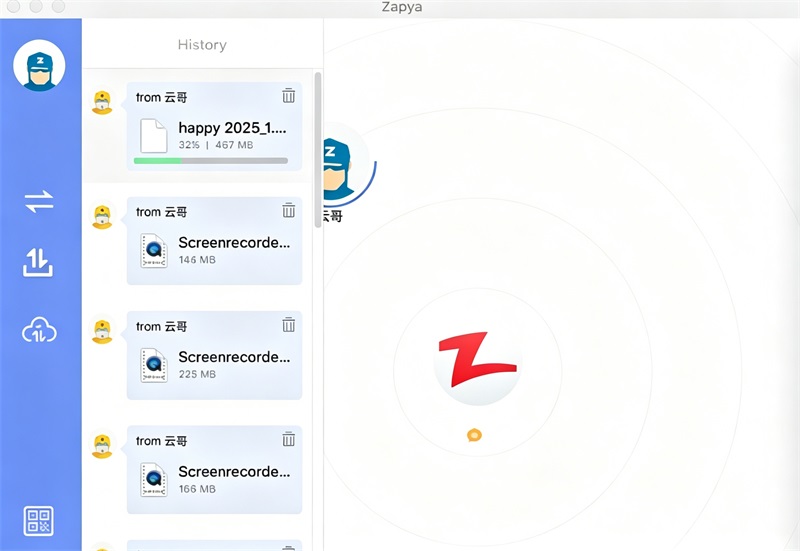The width and height of the screenshot is (800, 551).
Task: Open the transfer arrows icon in sidebar
Action: pos(39,202)
